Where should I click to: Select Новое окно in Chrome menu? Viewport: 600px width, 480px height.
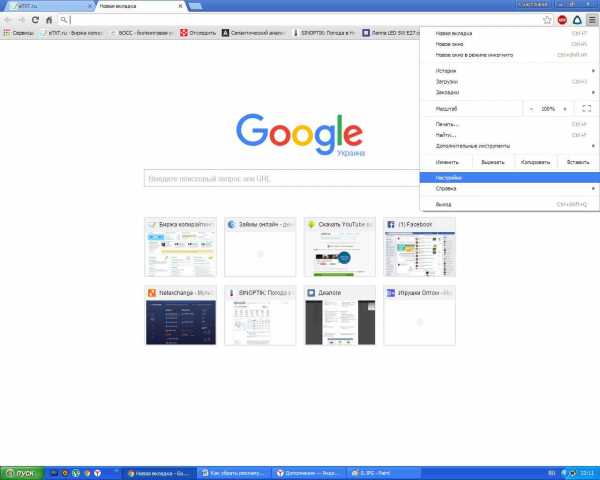tap(509, 44)
